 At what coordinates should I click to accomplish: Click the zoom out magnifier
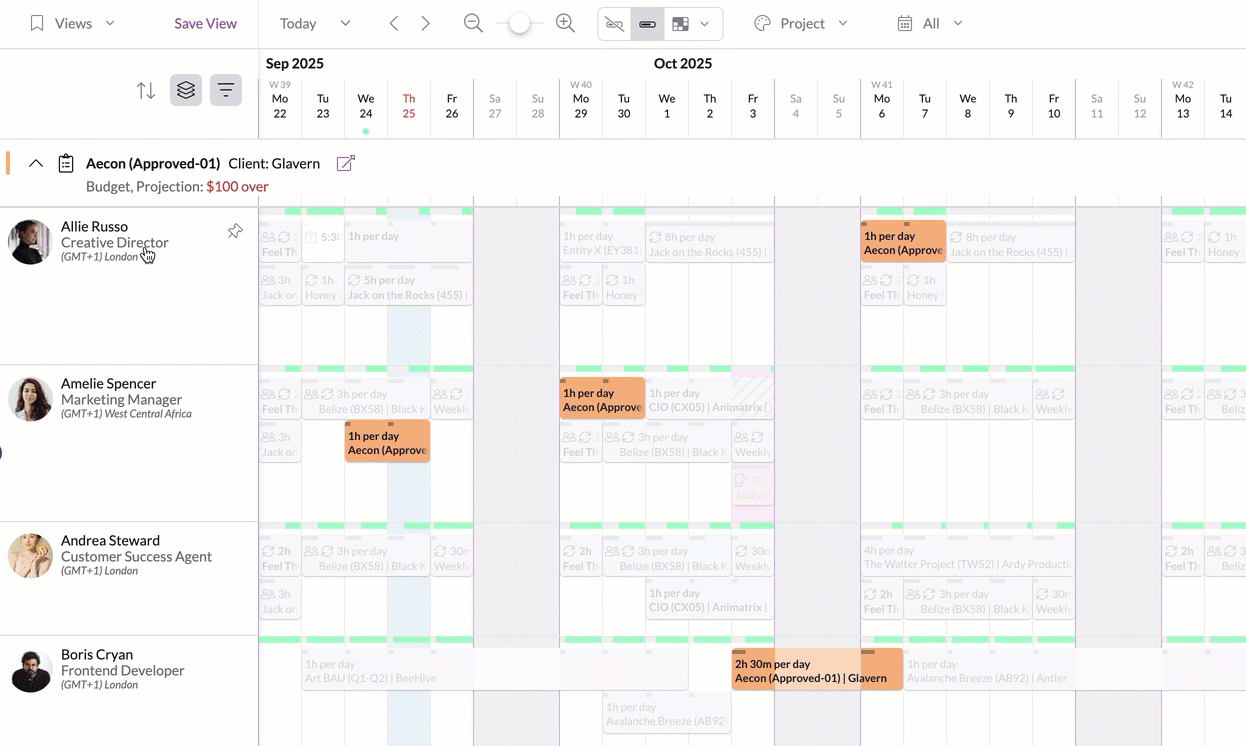(474, 23)
